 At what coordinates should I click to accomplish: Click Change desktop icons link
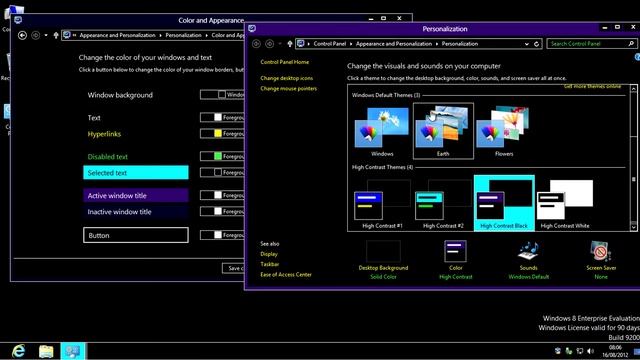[x=287, y=78]
